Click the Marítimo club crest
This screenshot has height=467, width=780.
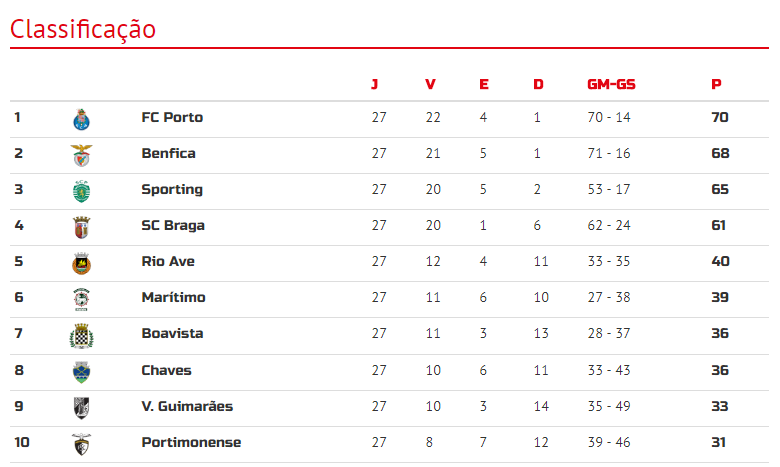pos(81,299)
